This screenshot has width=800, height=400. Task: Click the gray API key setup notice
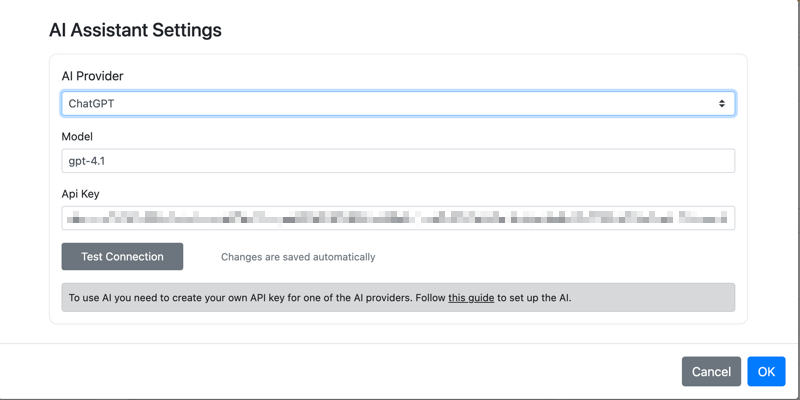click(398, 297)
